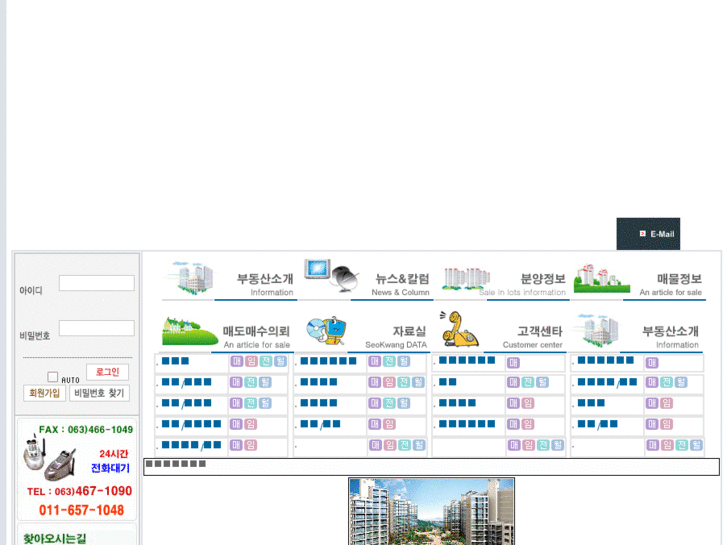Click the yellow telephone icon for 고객센타

459,329
